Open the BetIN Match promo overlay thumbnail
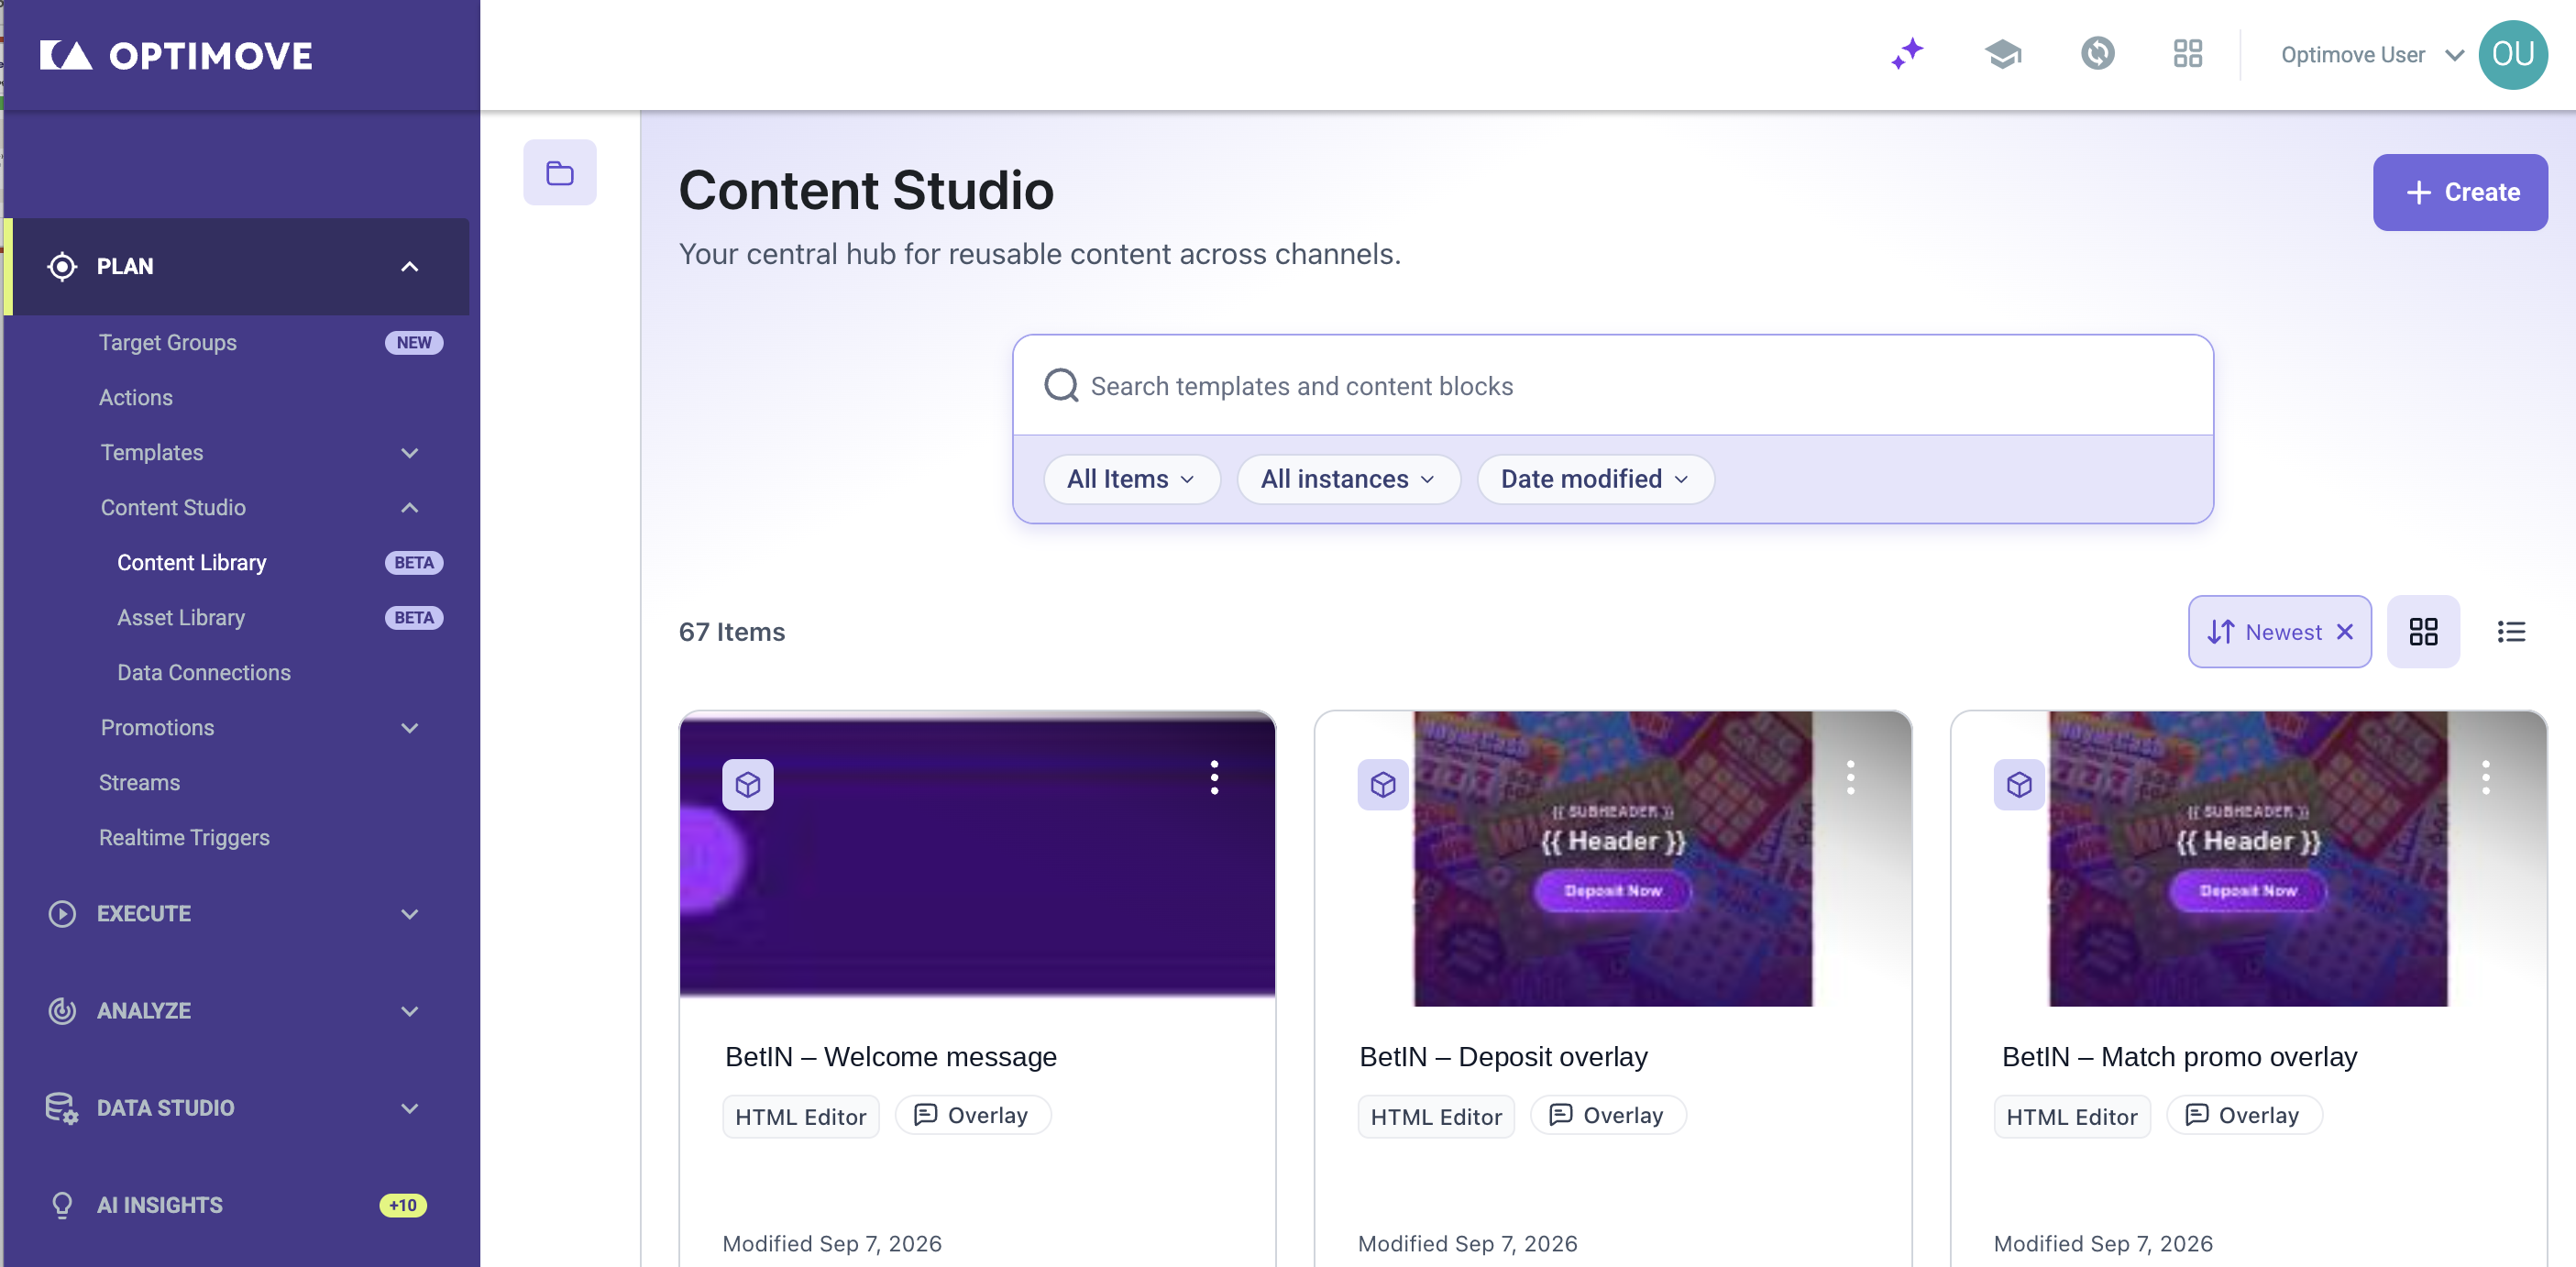This screenshot has height=1267, width=2576. click(x=2248, y=858)
